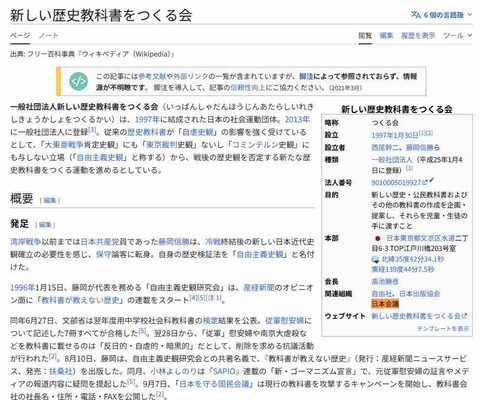480x400 pixels.
Task: Open the 外部リンク link in notice
Action: pyautogui.click(x=190, y=76)
